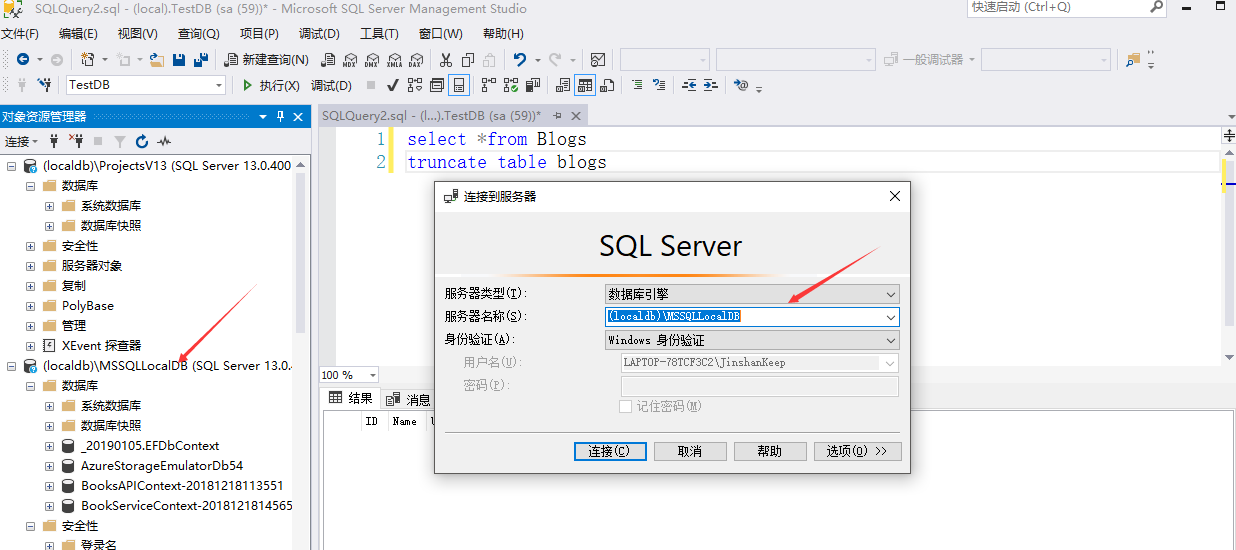Click the activity monitor pulse icon

click(x=164, y=141)
